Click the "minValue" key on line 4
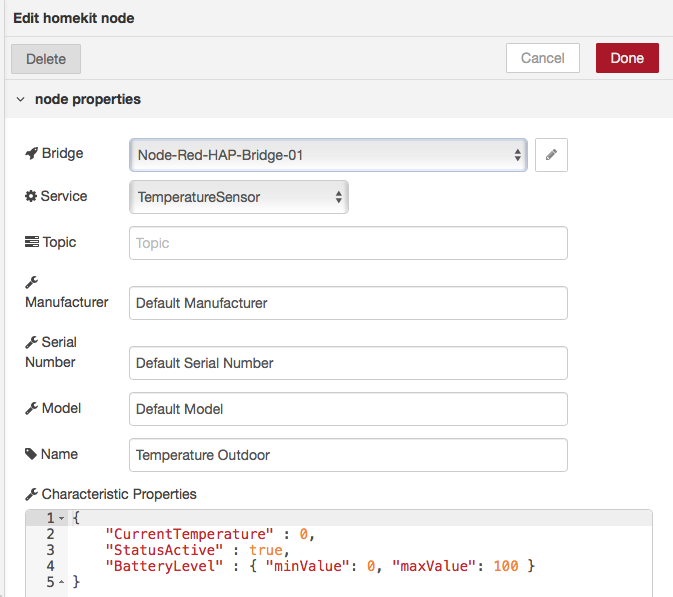Image resolution: width=673 pixels, height=597 pixels. 308,566
